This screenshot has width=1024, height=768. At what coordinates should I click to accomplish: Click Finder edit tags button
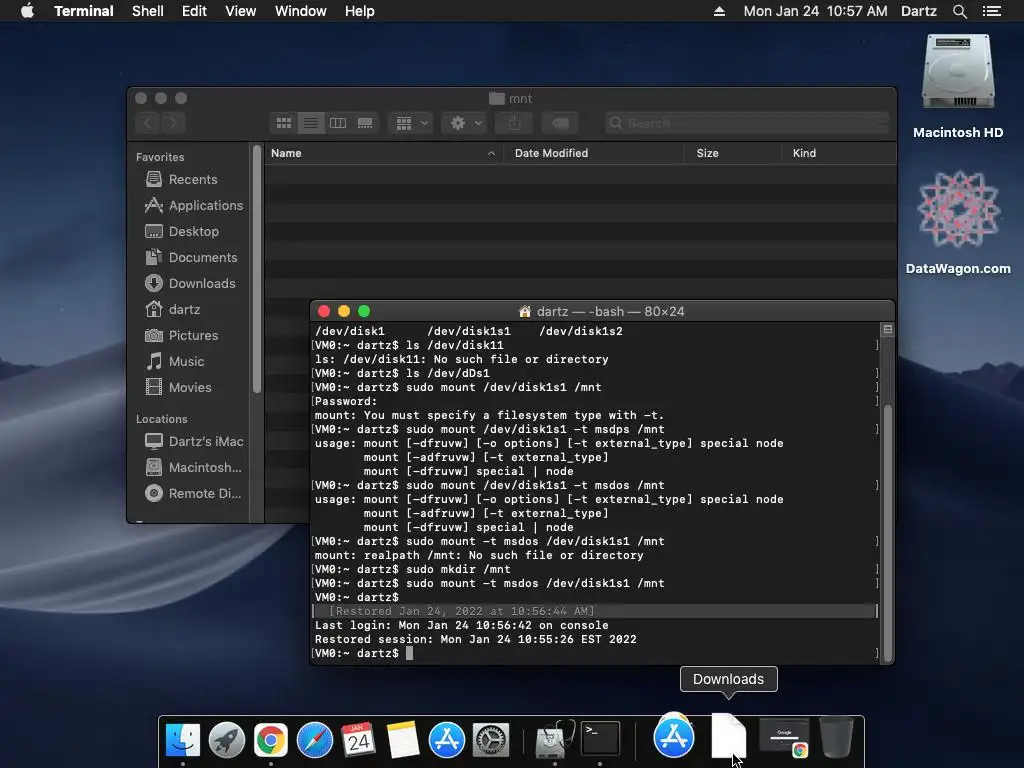(x=560, y=123)
